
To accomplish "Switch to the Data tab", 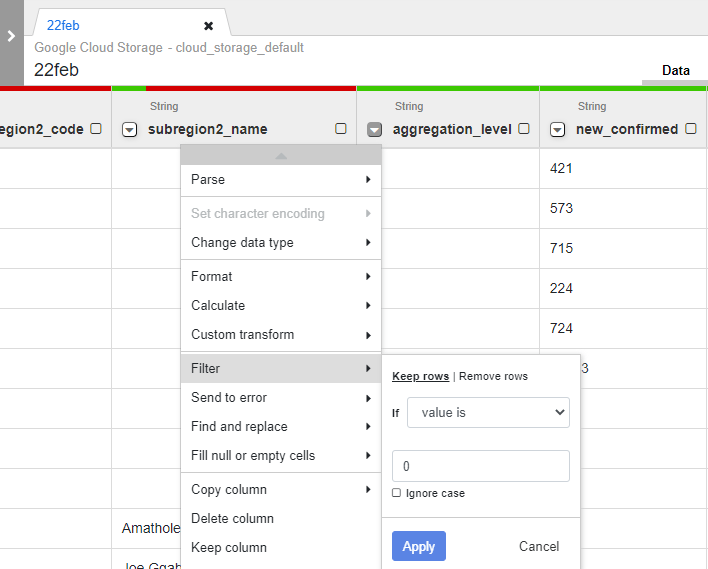I will 675,71.
